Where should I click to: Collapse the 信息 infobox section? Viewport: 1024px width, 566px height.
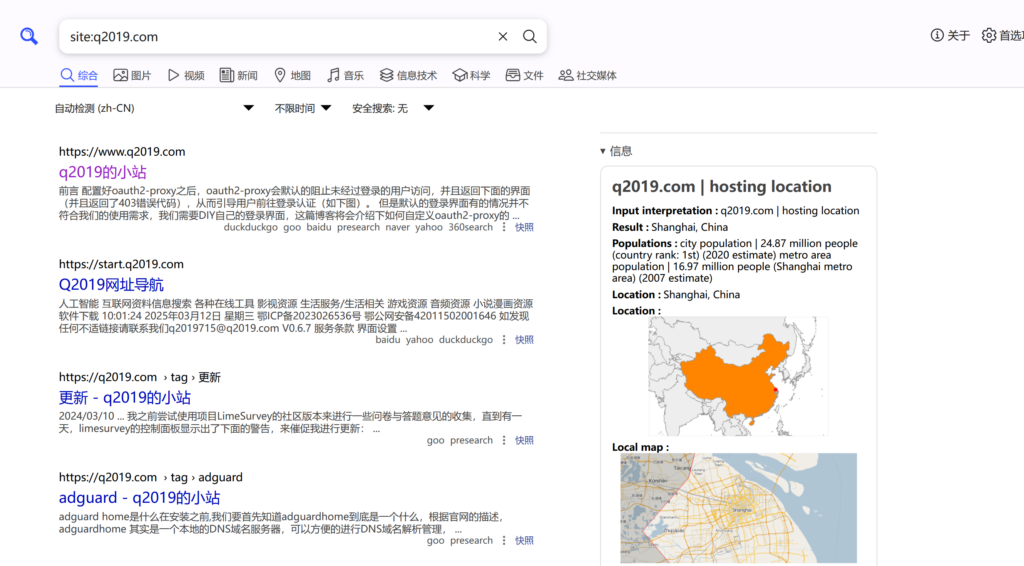click(616, 151)
